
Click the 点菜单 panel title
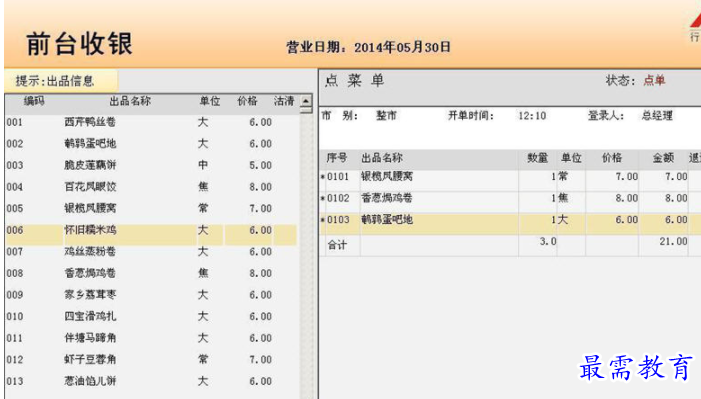pos(355,81)
